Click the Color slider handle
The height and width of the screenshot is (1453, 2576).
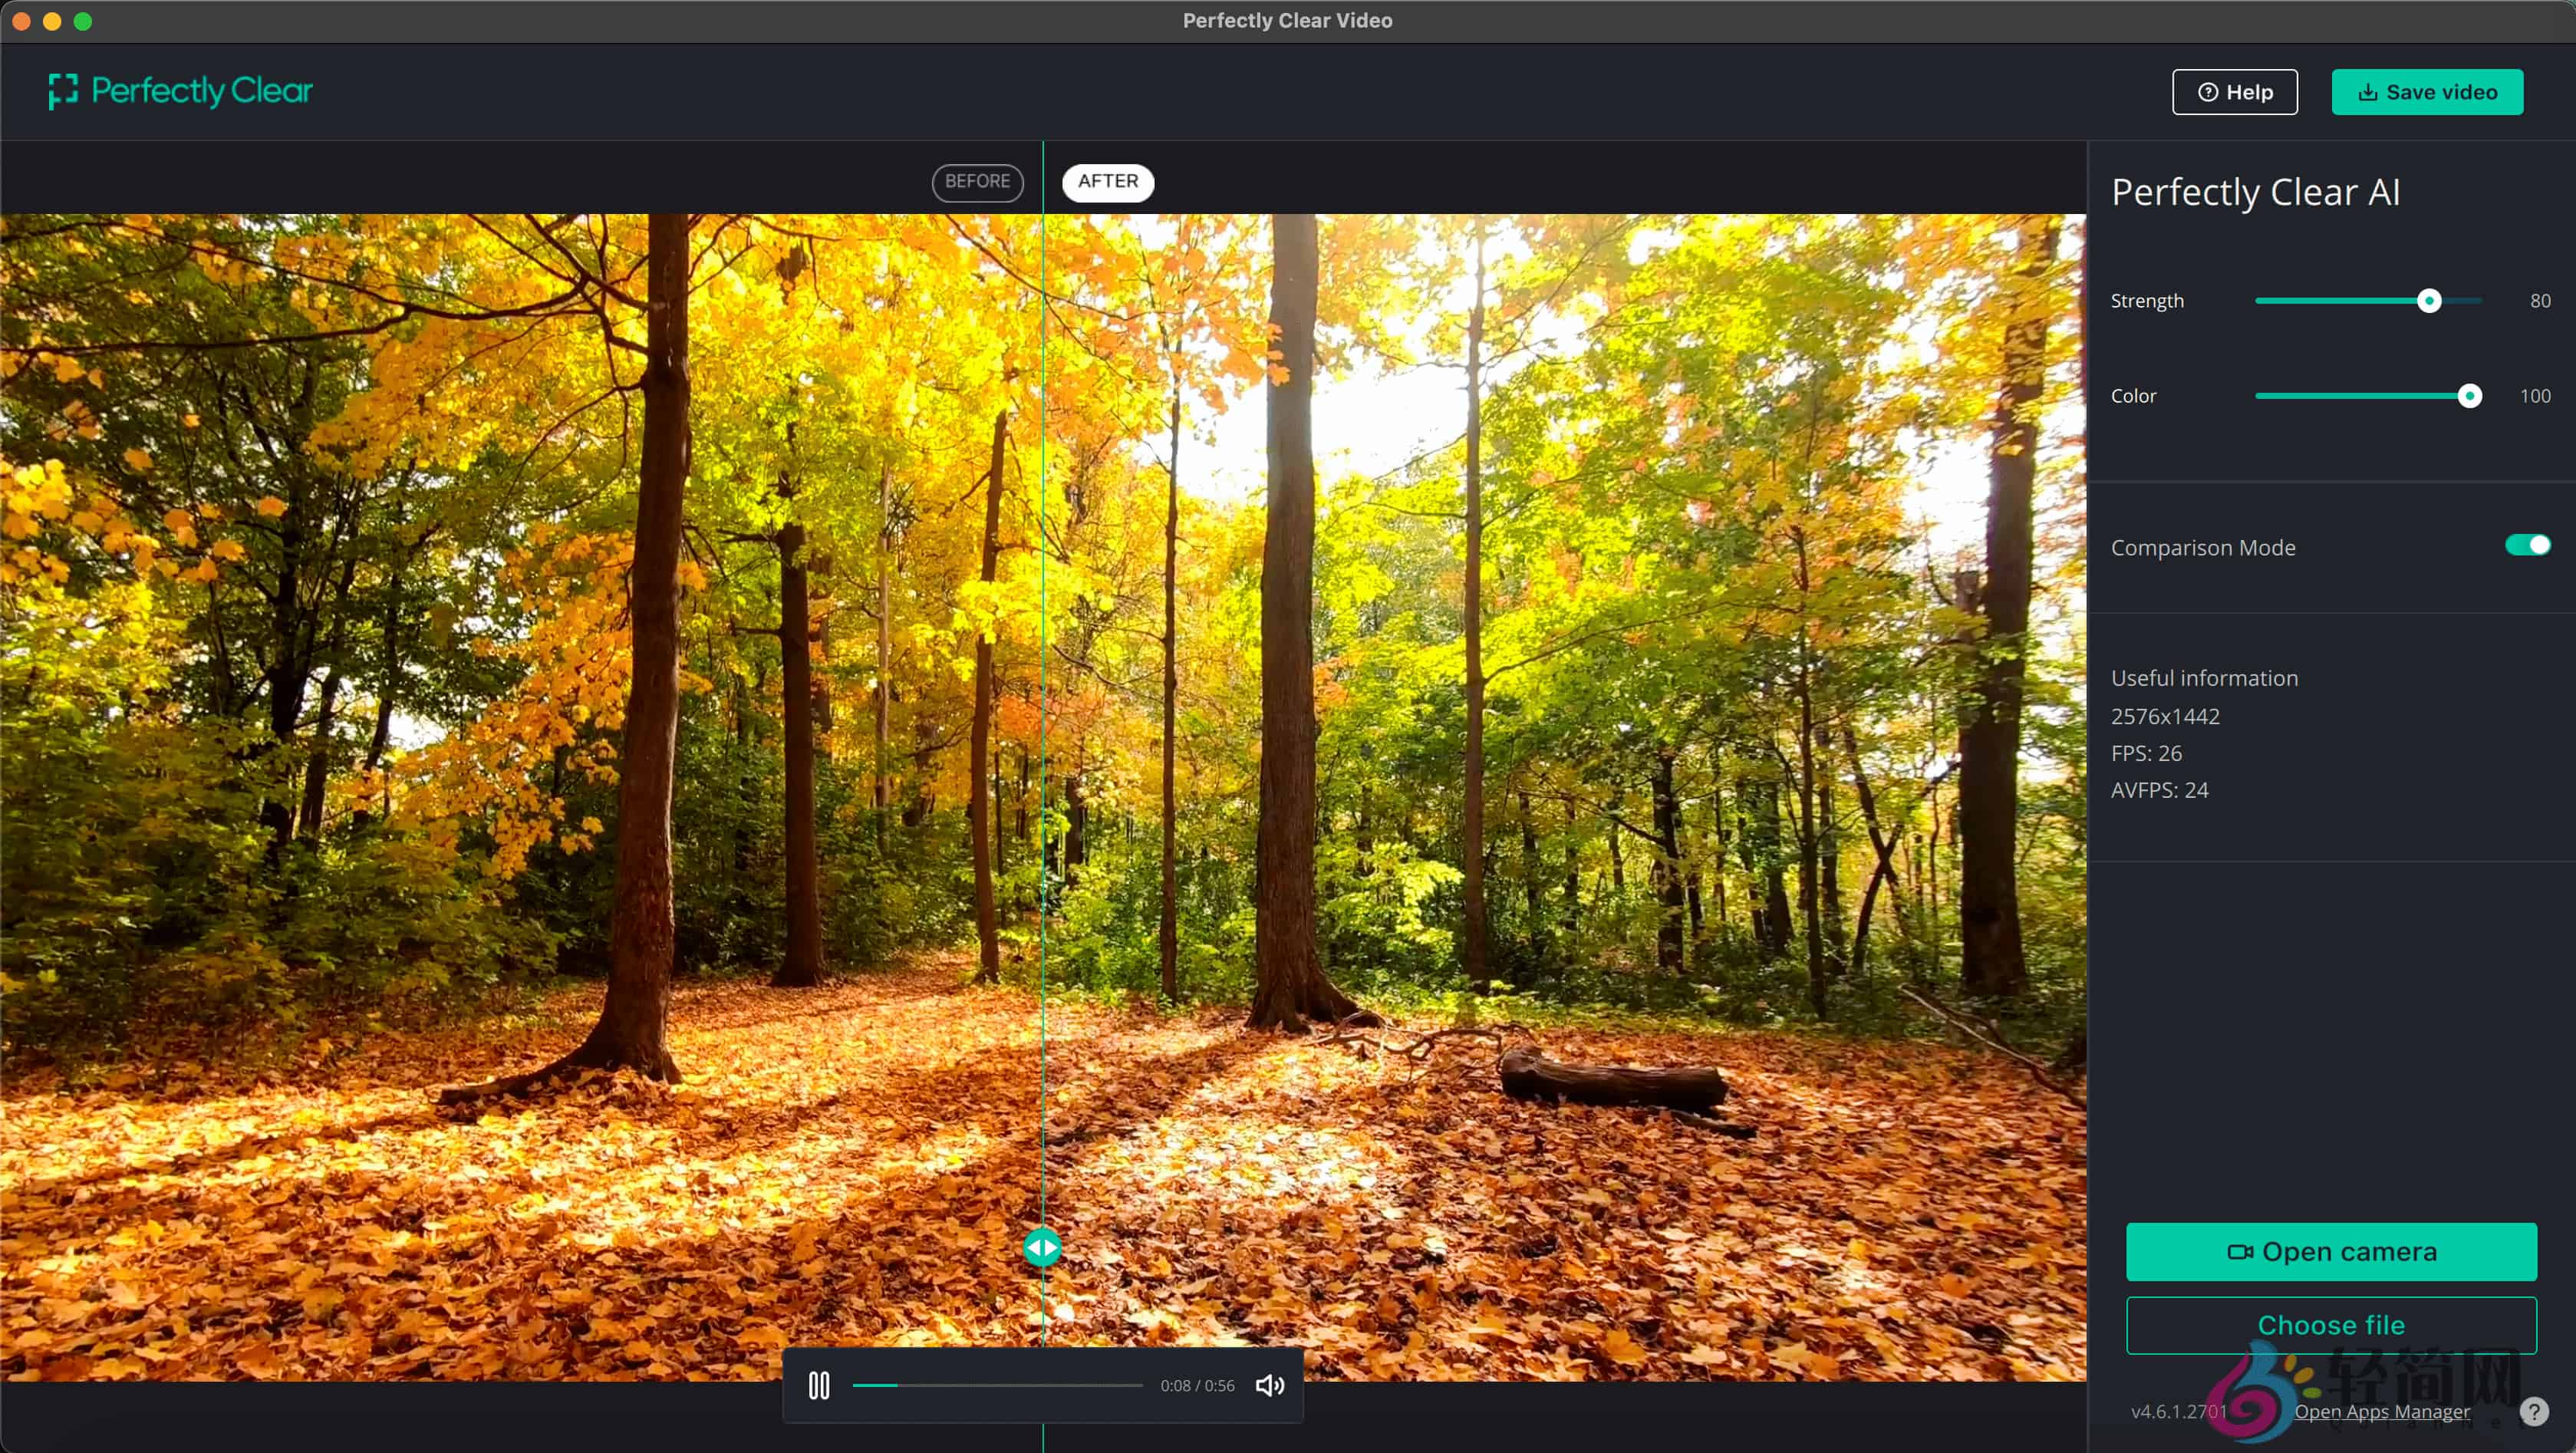pos(2469,396)
